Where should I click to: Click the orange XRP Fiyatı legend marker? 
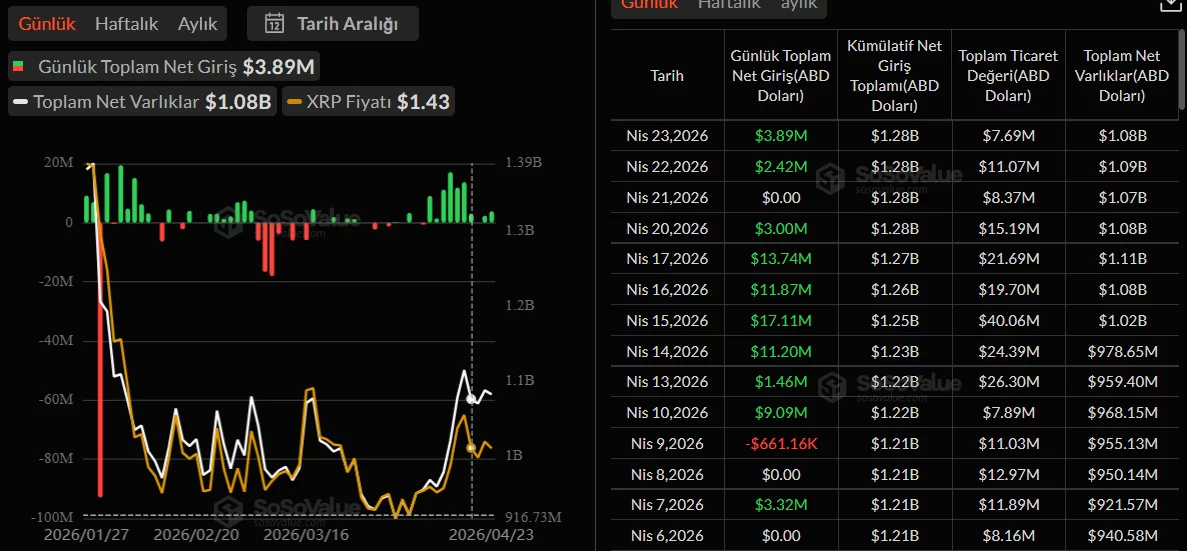294,102
